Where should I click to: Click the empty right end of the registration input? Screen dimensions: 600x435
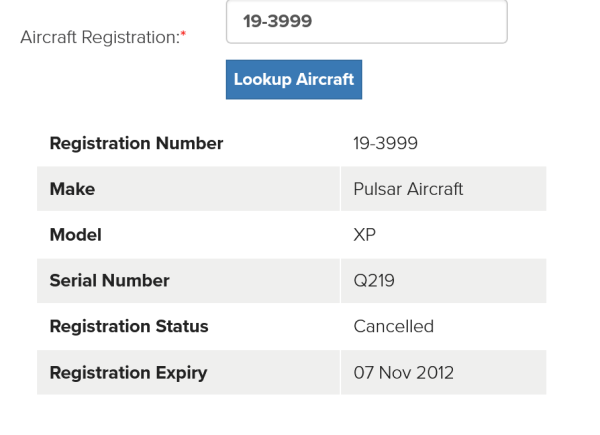[x=470, y=22]
